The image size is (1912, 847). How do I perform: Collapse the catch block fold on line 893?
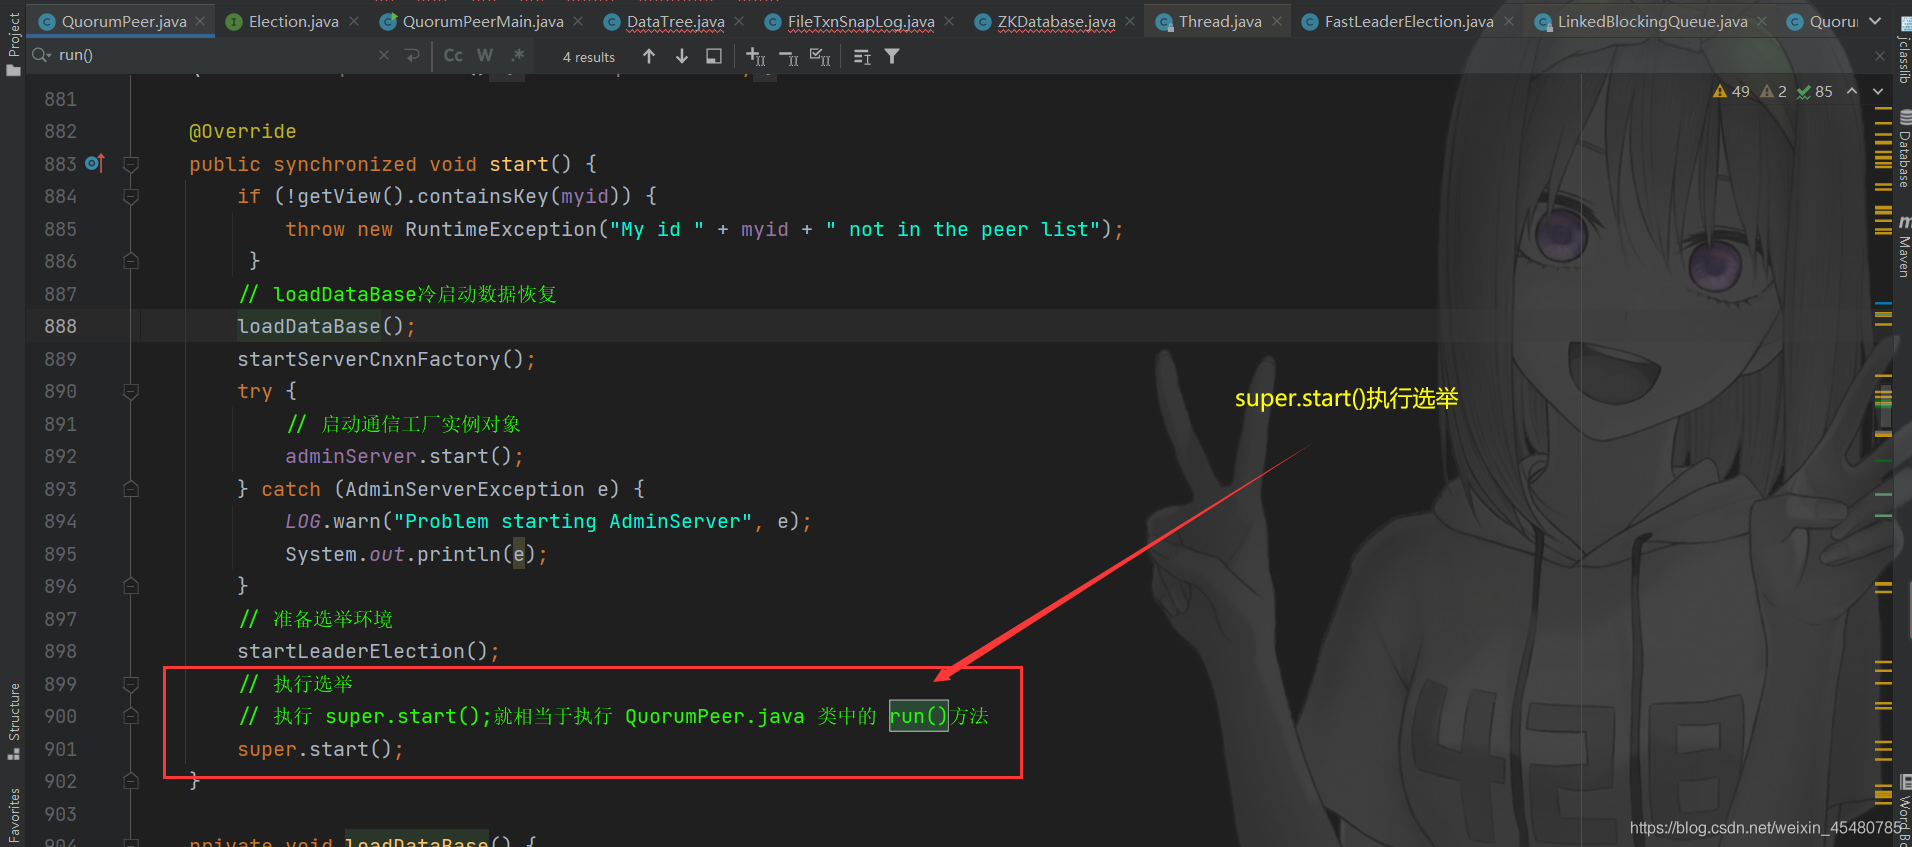point(131,489)
